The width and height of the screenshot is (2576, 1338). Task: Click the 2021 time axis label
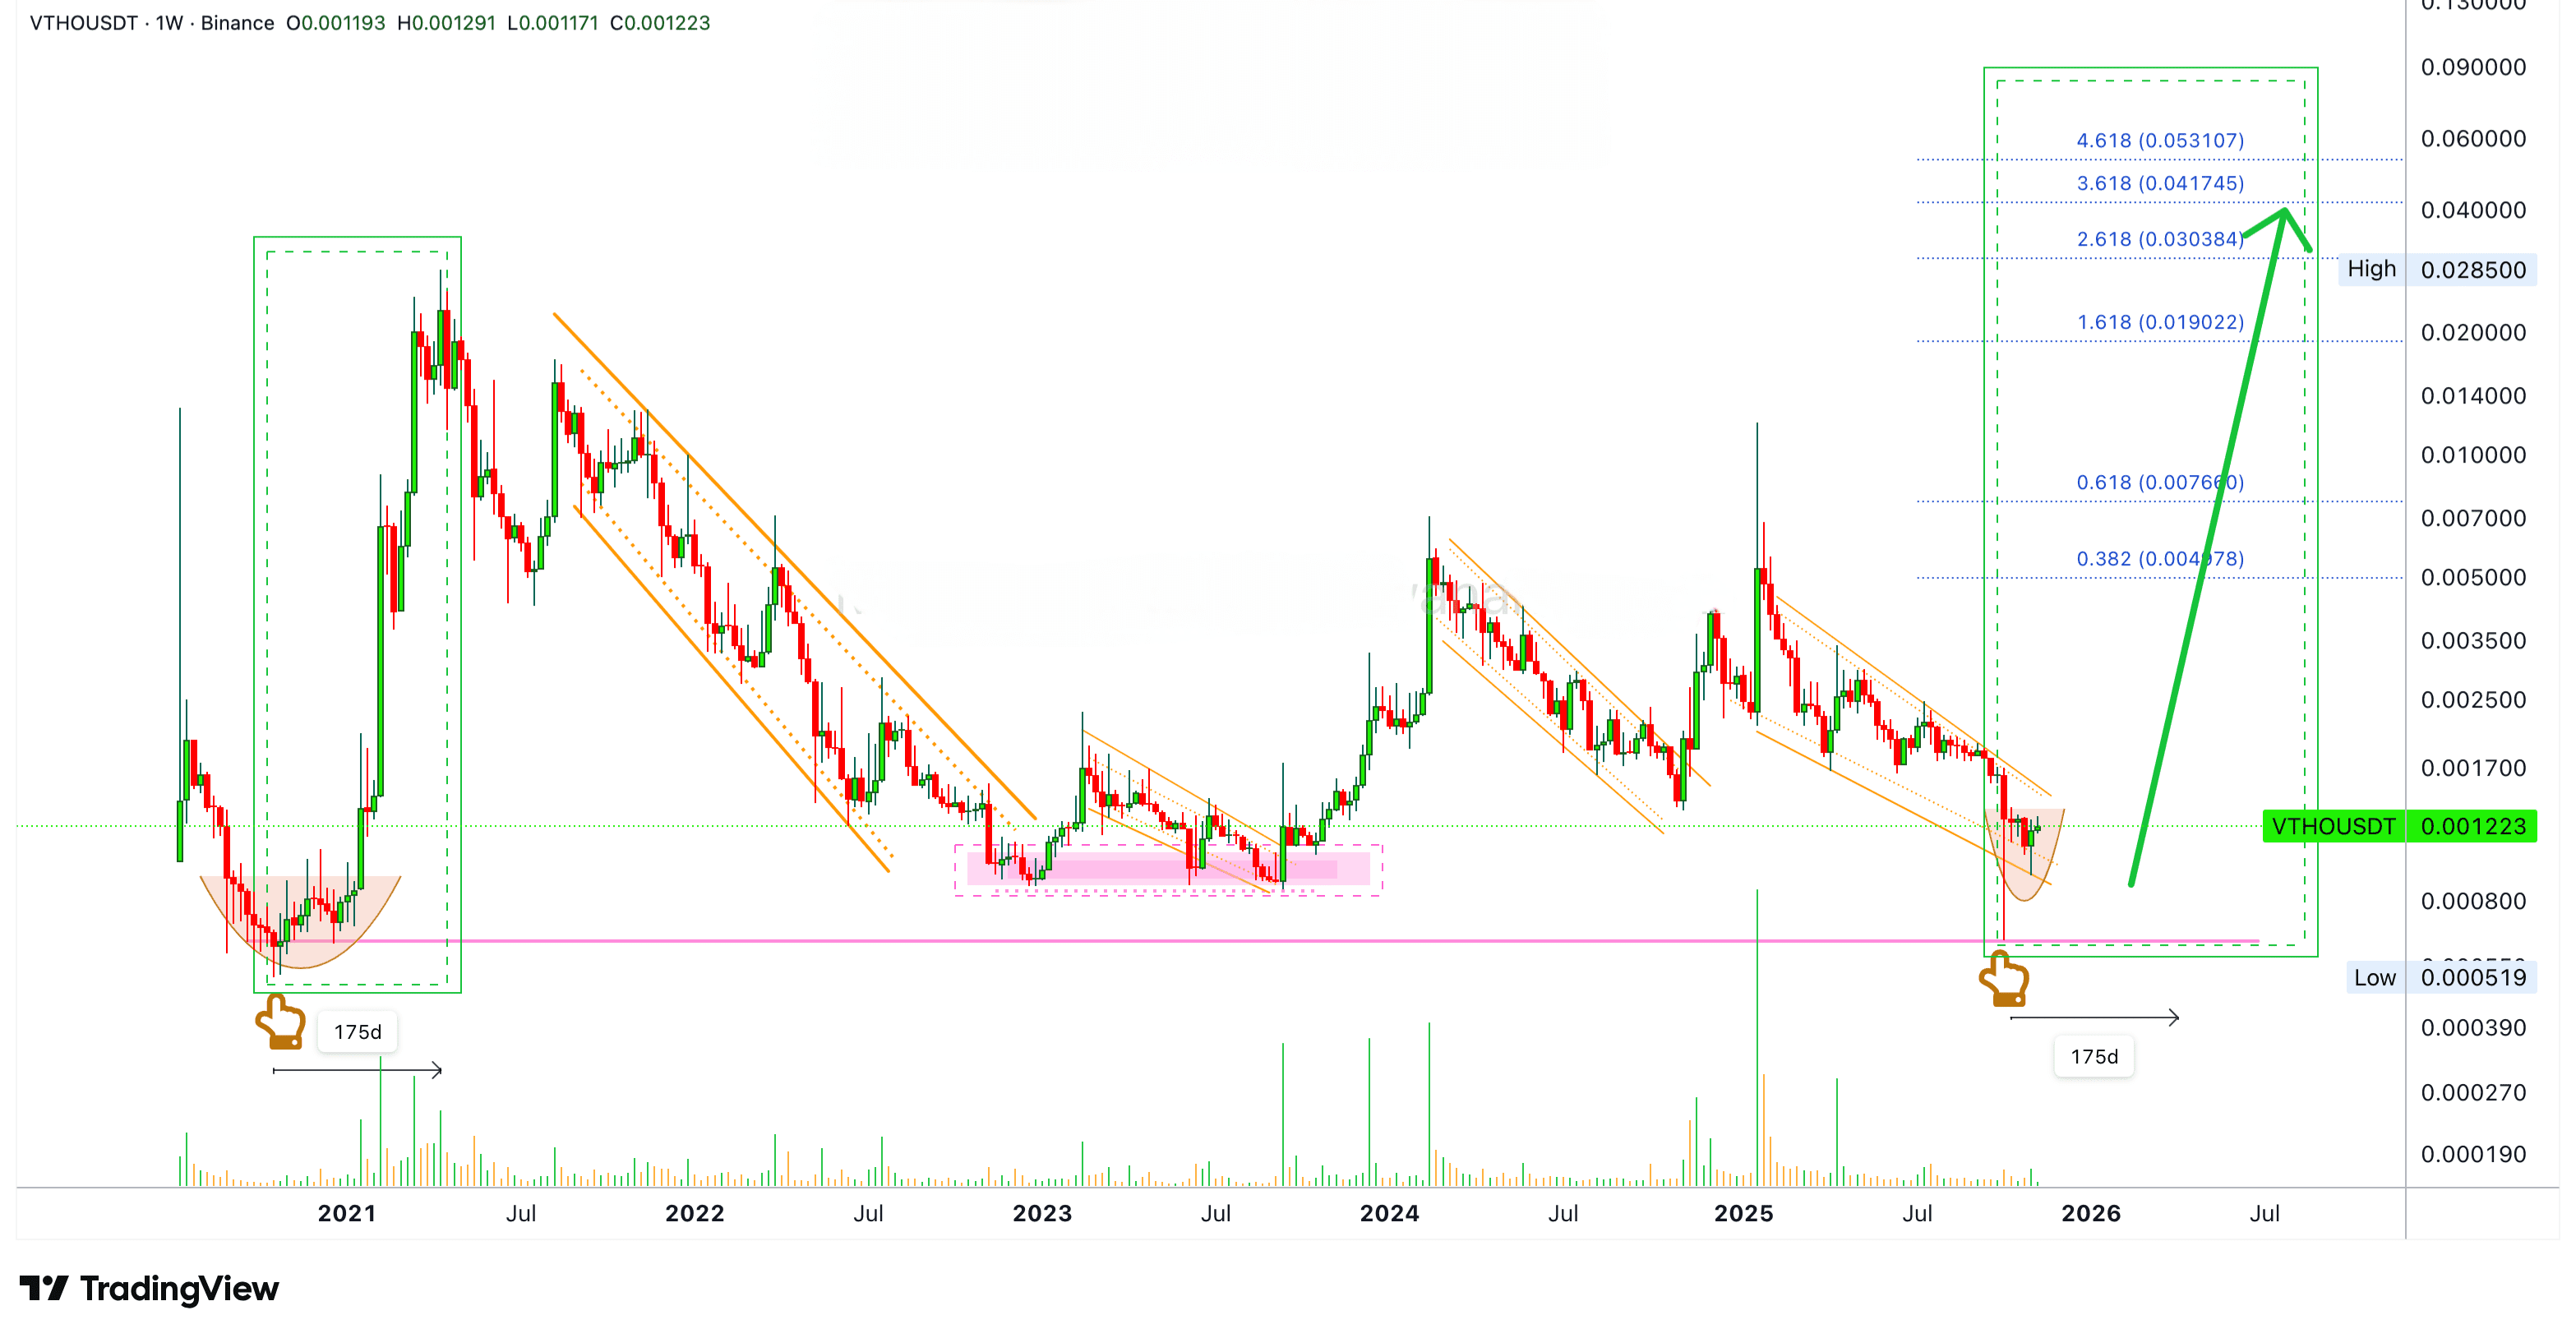click(x=346, y=1213)
